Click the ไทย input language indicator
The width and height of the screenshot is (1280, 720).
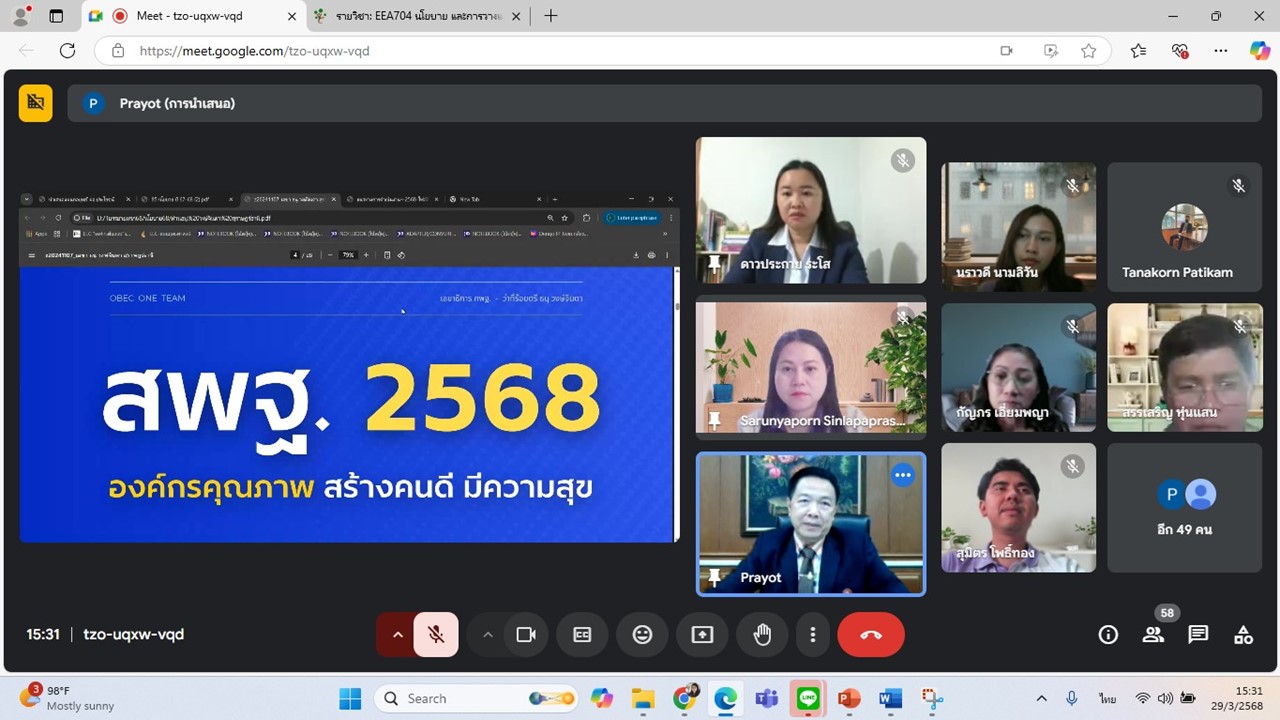coord(1108,698)
